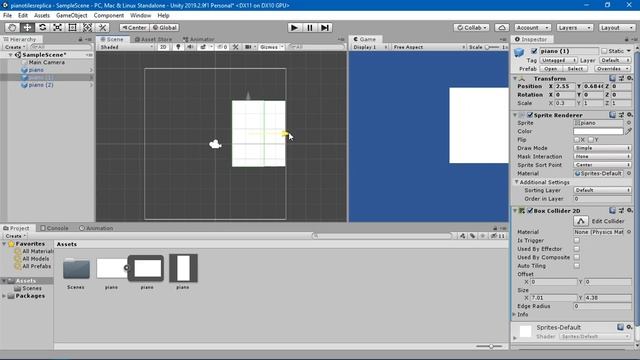This screenshot has width=640, height=360.
Task: Open the Tag dropdown
Action: [x=558, y=60]
